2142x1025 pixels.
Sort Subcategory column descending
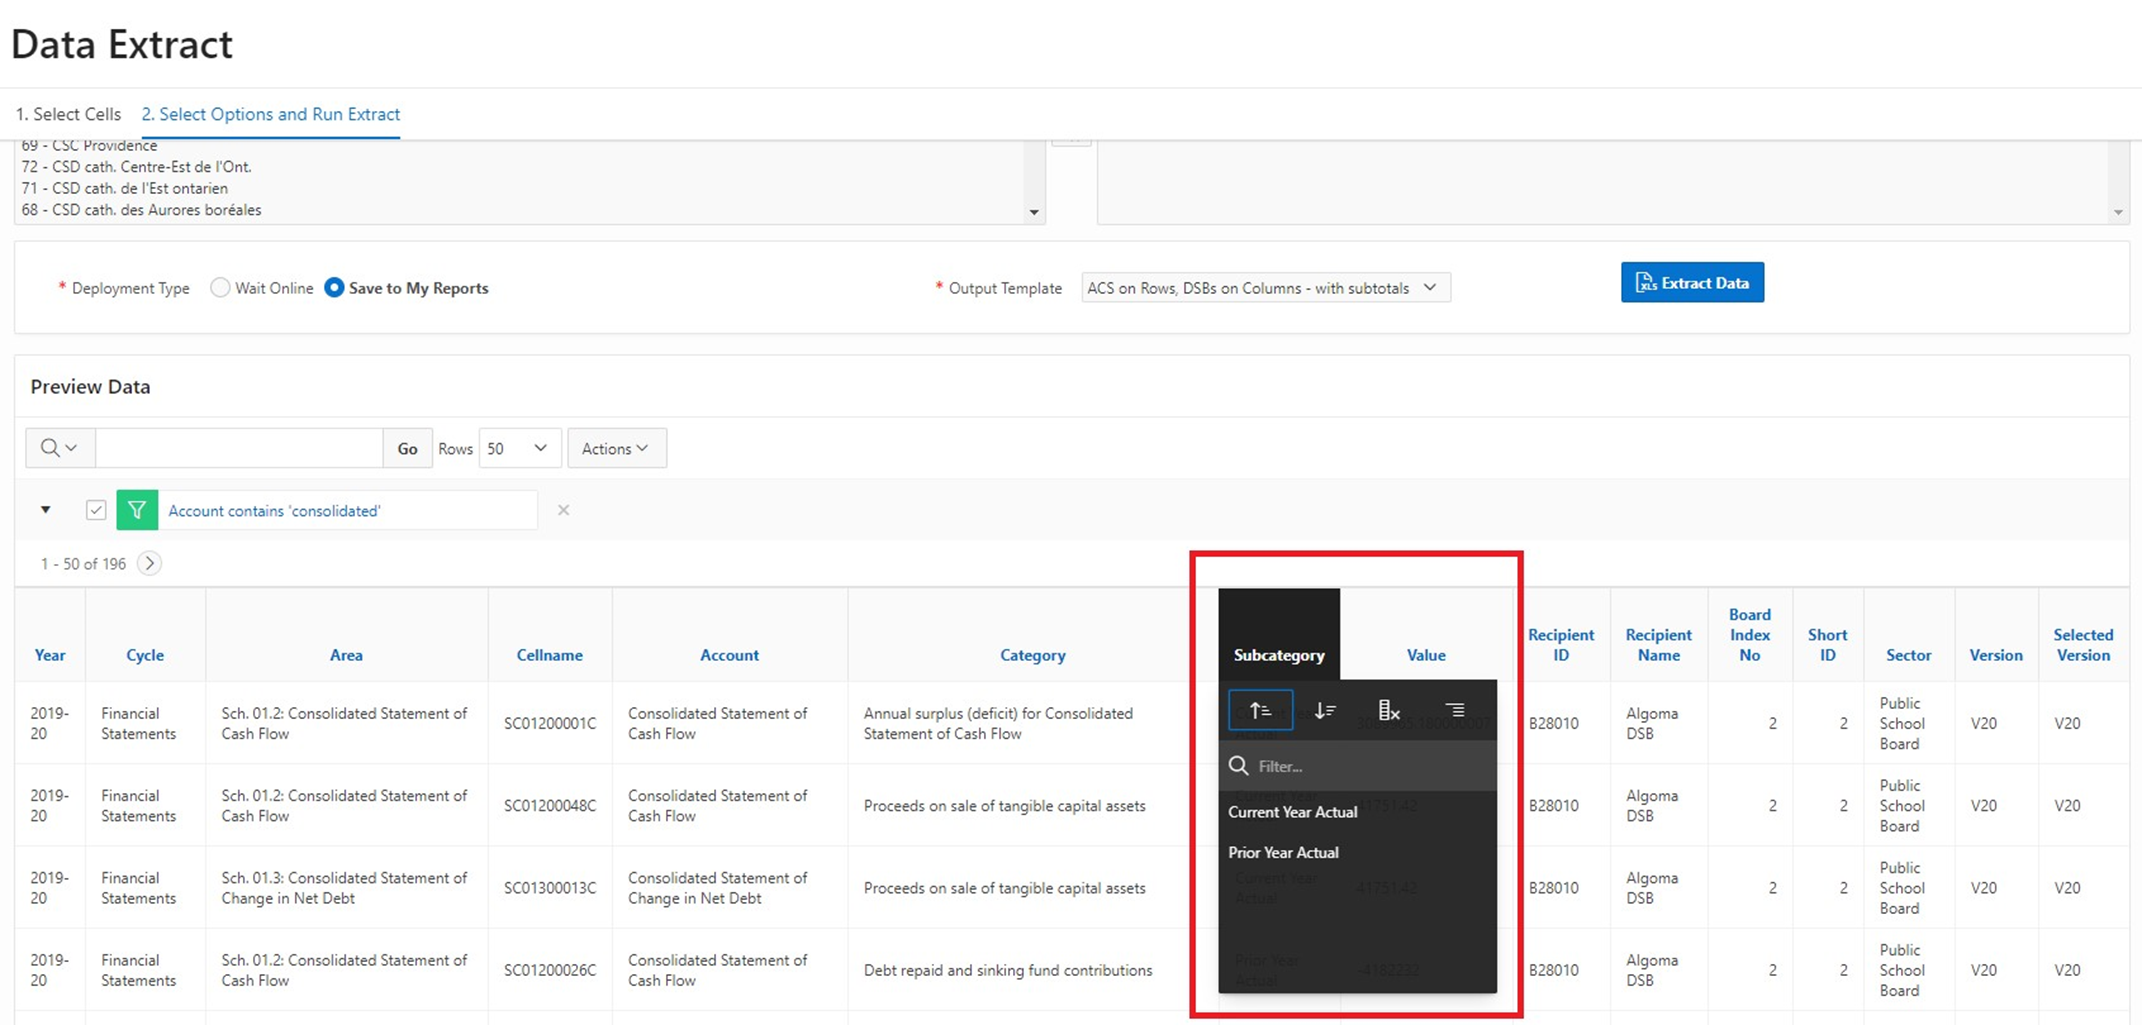tap(1325, 710)
